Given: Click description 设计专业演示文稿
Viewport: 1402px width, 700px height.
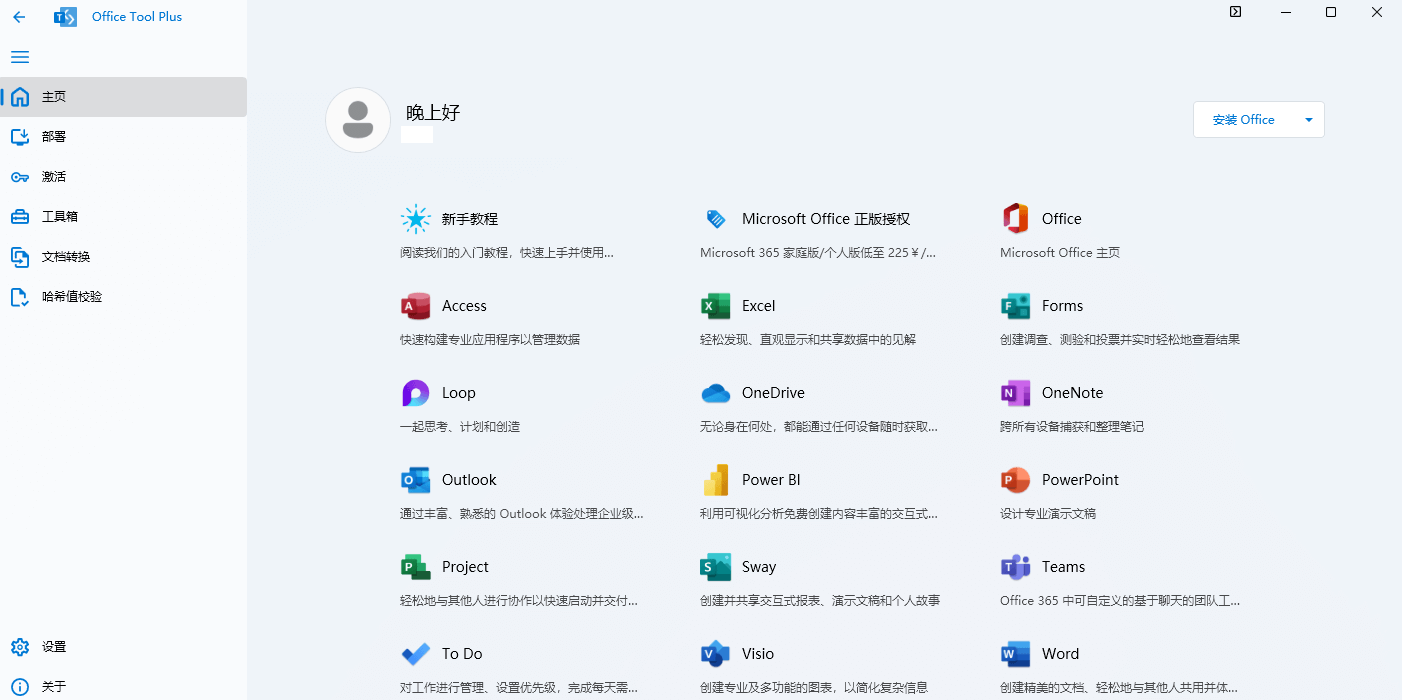Looking at the screenshot, I should 1048,514.
